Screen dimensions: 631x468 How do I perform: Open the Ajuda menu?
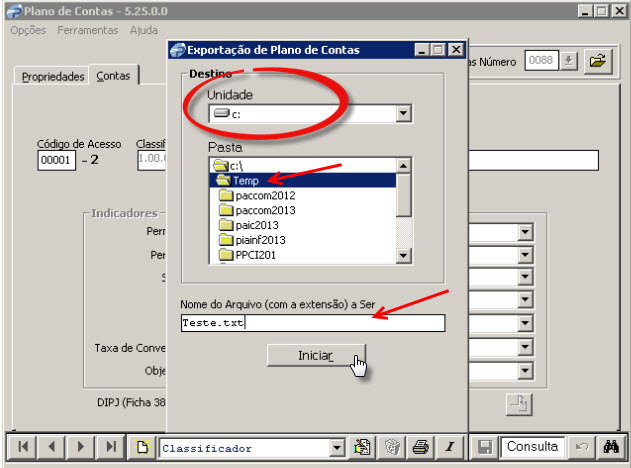click(144, 30)
